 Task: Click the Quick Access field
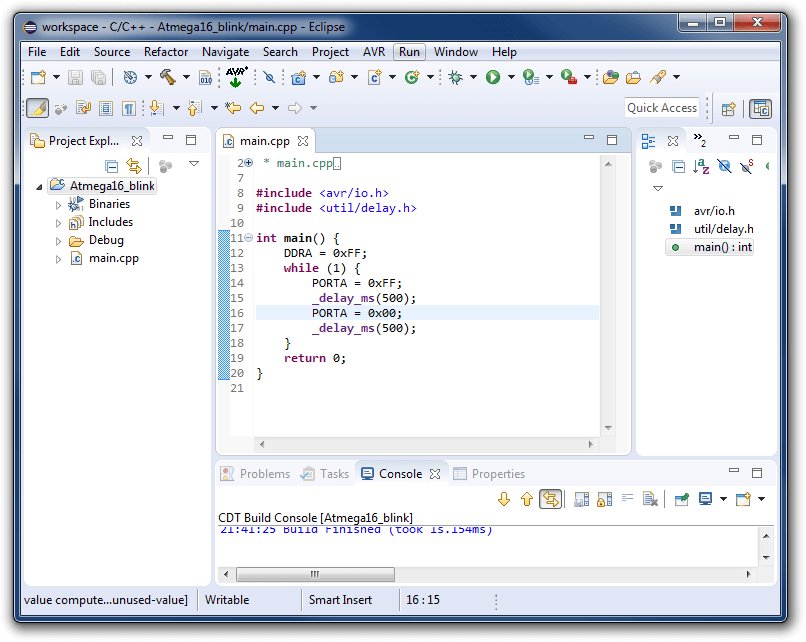(x=662, y=108)
